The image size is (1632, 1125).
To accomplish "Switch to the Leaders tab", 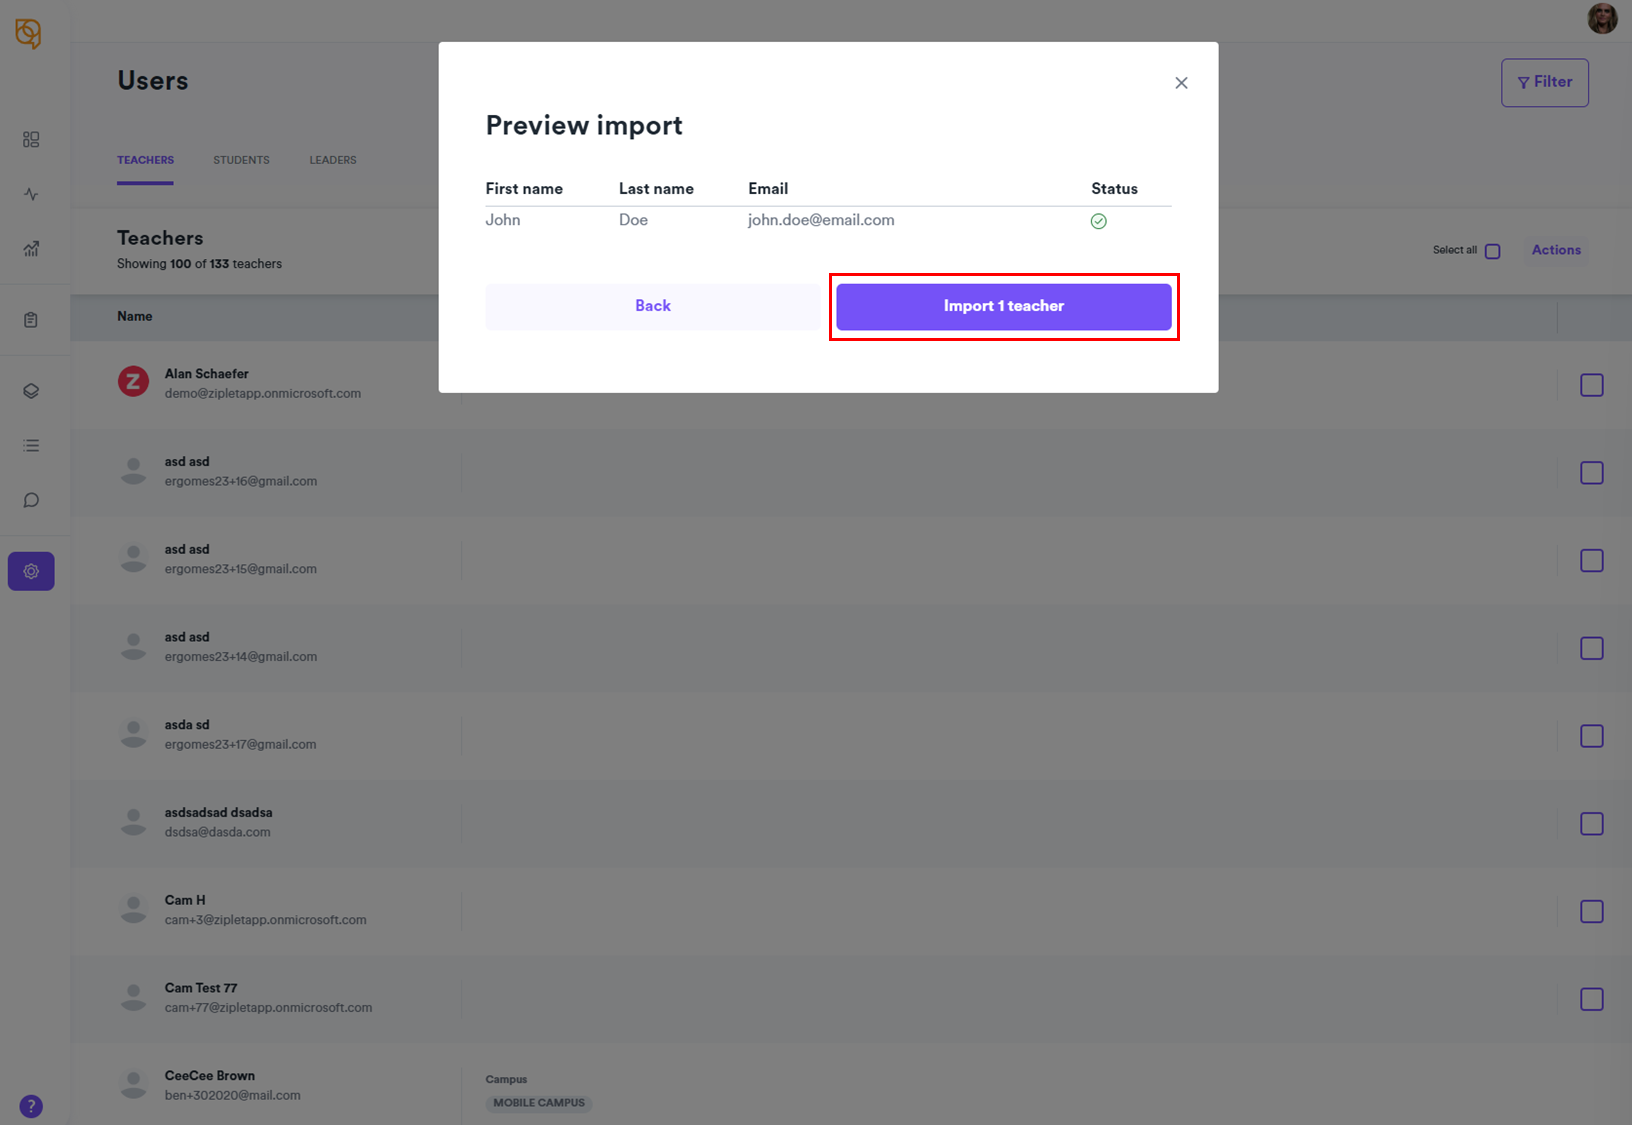I will click(333, 160).
